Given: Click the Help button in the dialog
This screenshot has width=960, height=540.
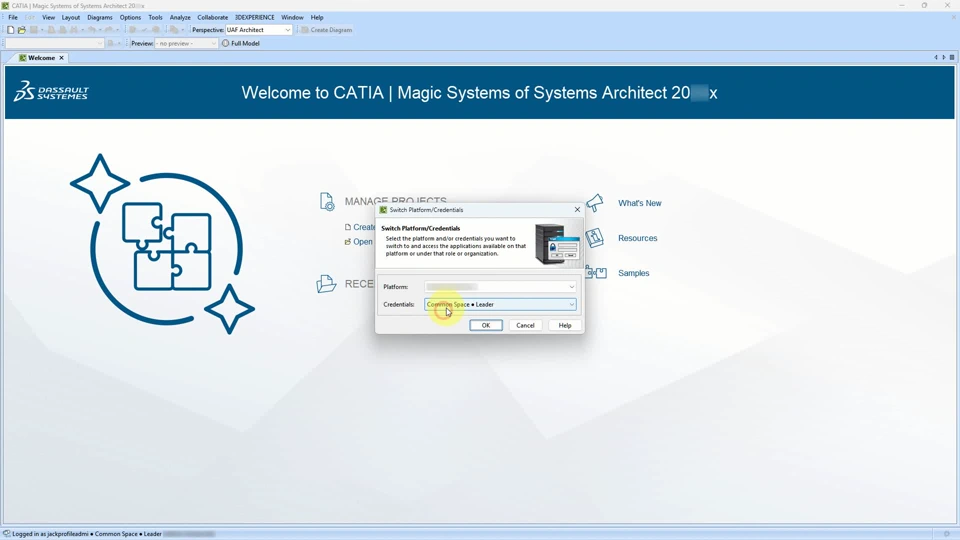Looking at the screenshot, I should point(564,325).
